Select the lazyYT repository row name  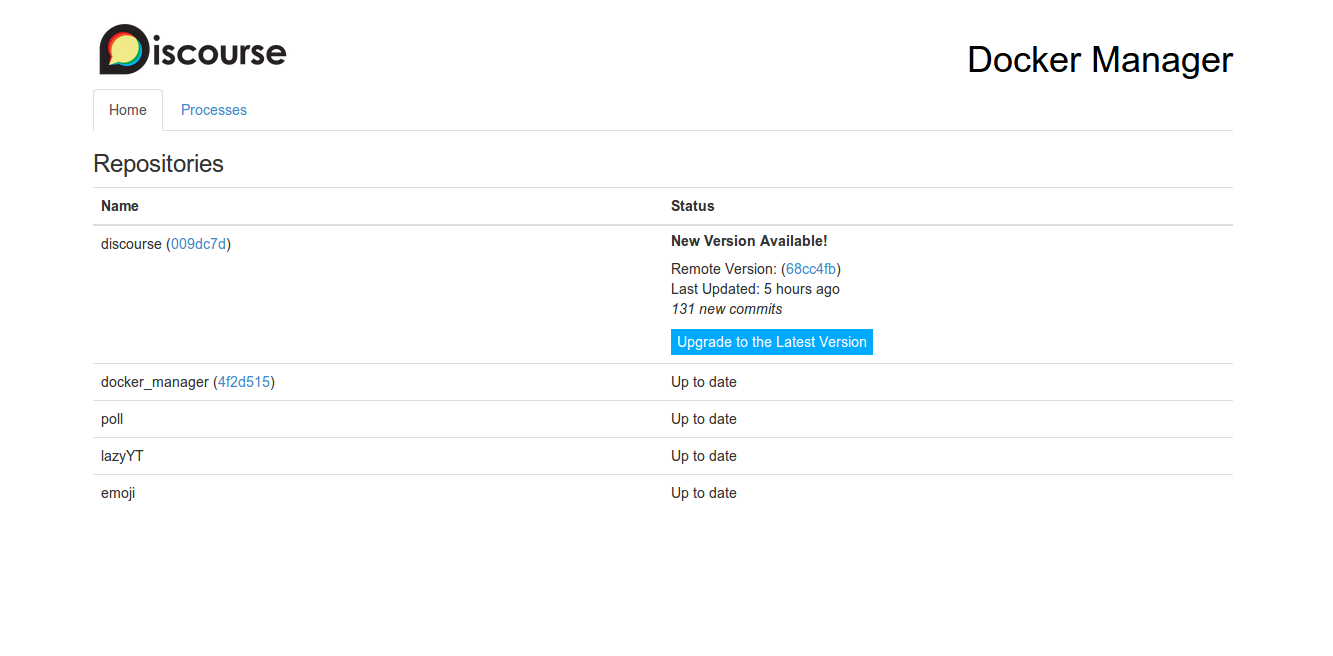click(122, 456)
